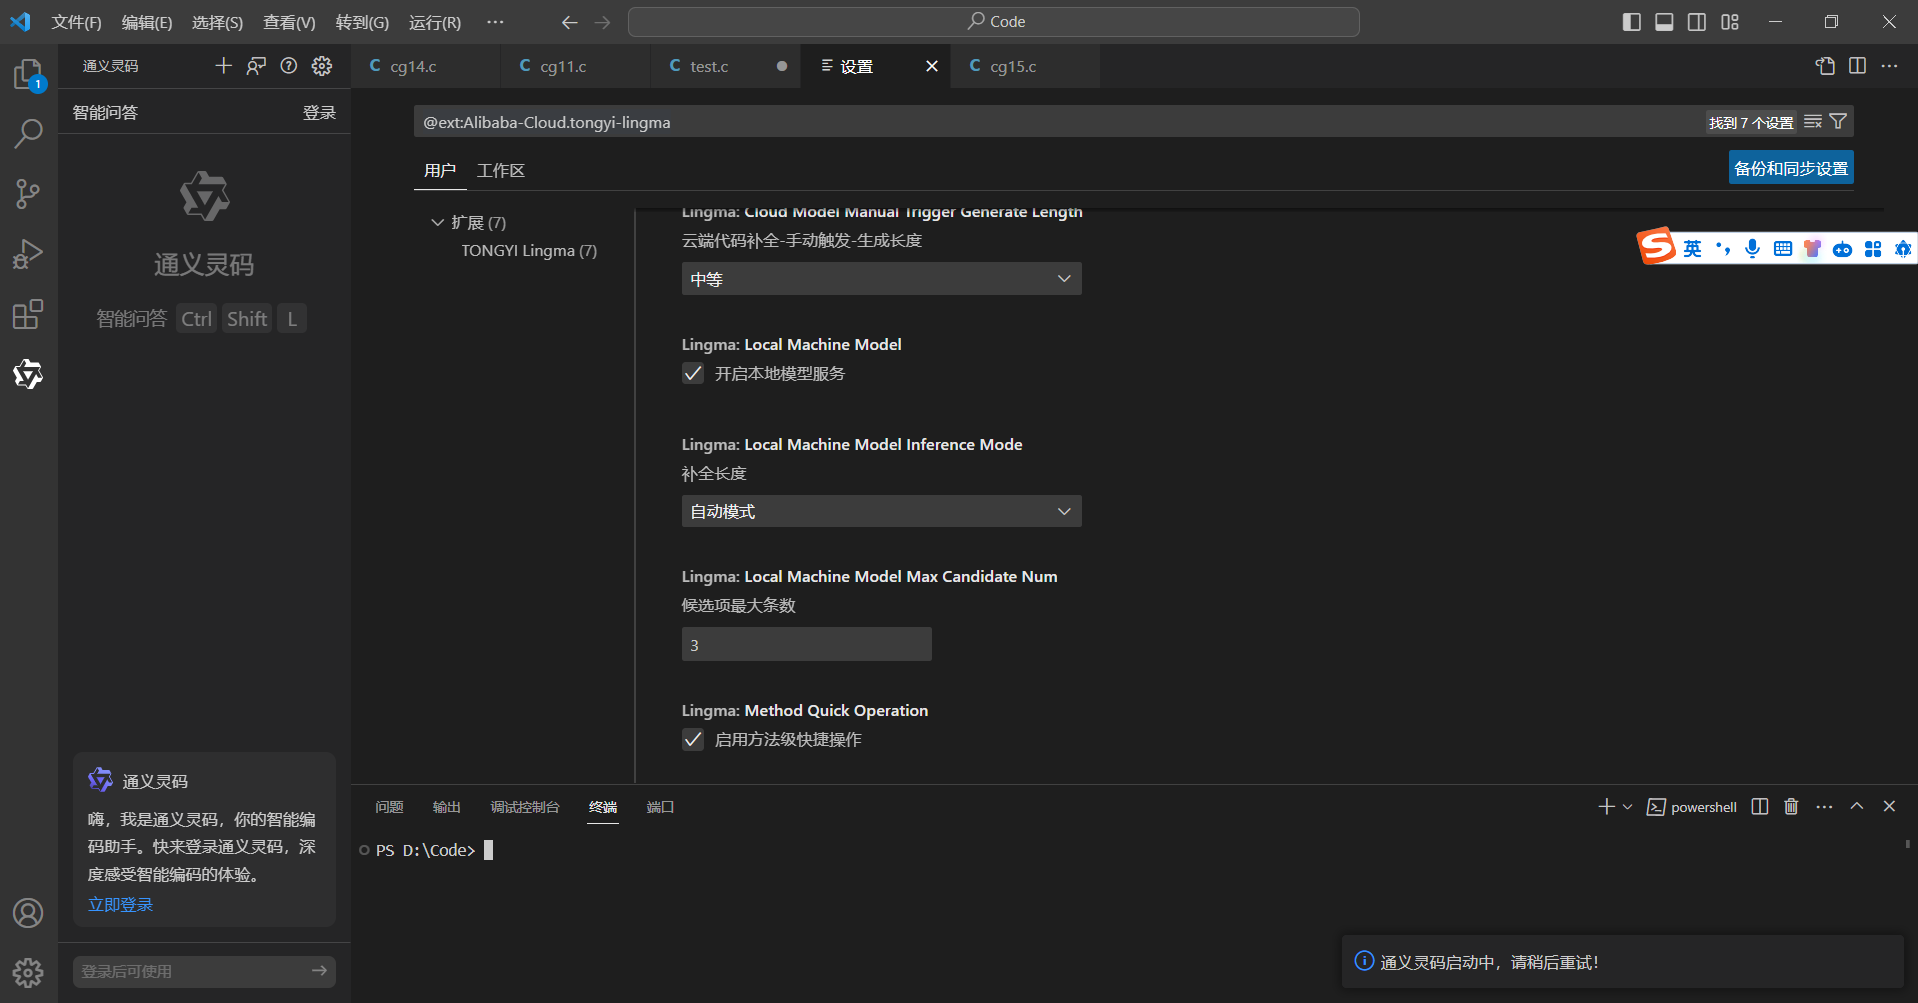
Task: Open editor more actions ellipsis
Action: 1889,66
